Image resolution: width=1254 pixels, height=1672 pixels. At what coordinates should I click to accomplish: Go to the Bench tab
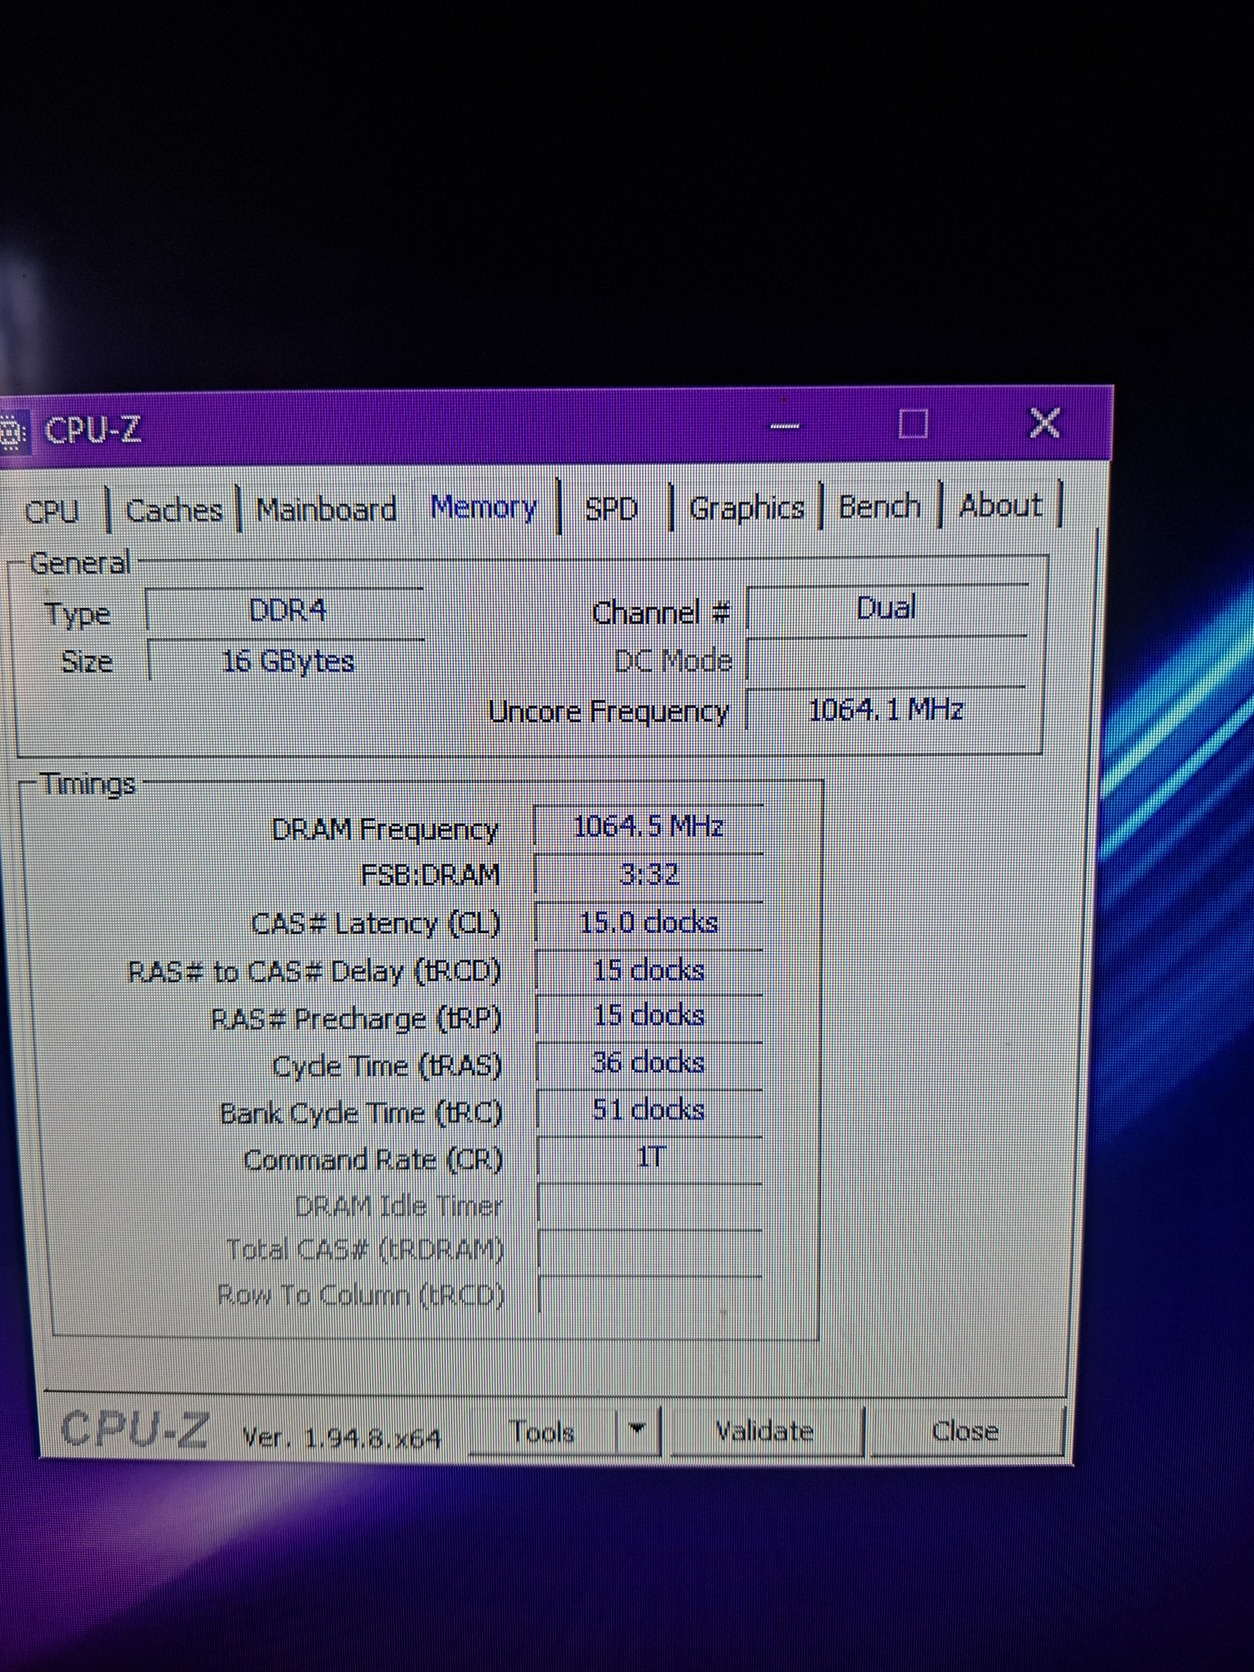[x=879, y=506]
